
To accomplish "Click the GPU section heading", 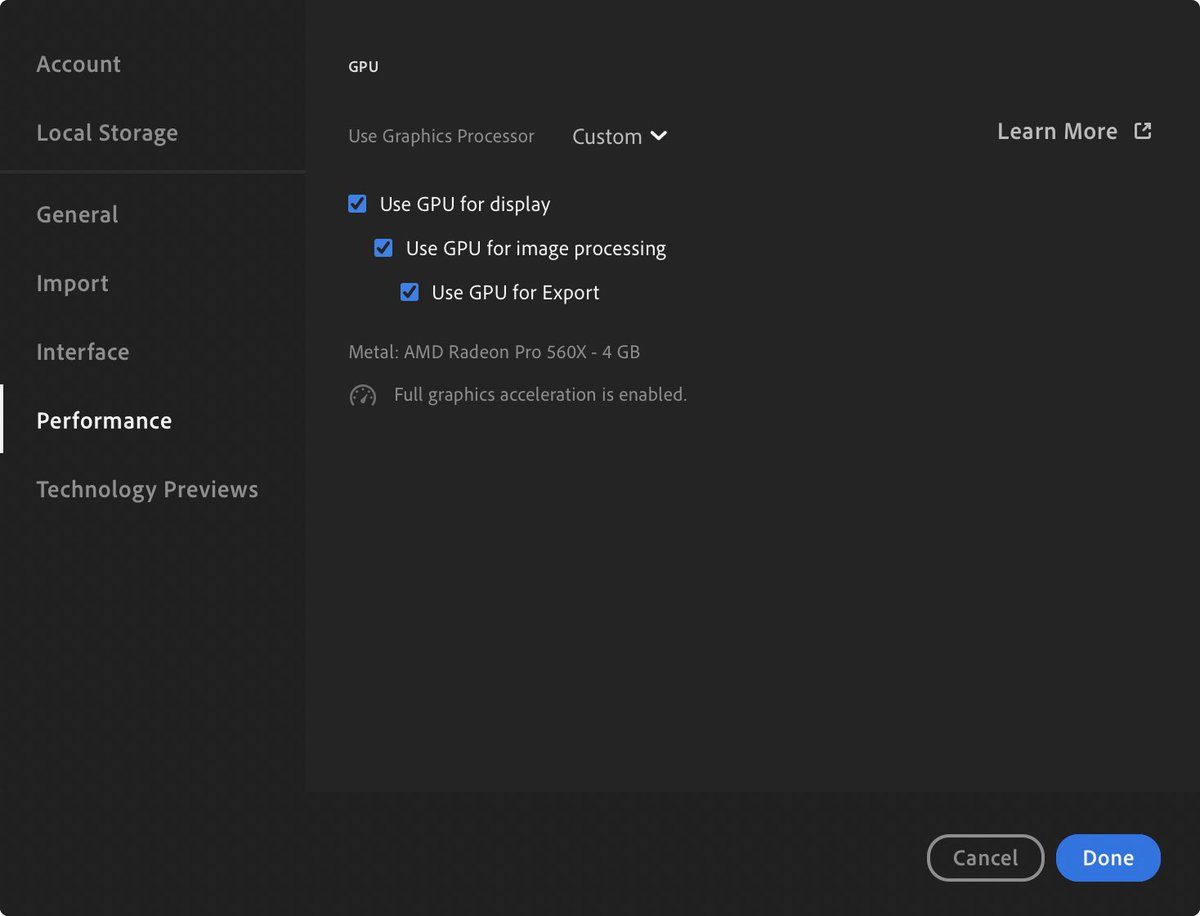I will [x=363, y=66].
